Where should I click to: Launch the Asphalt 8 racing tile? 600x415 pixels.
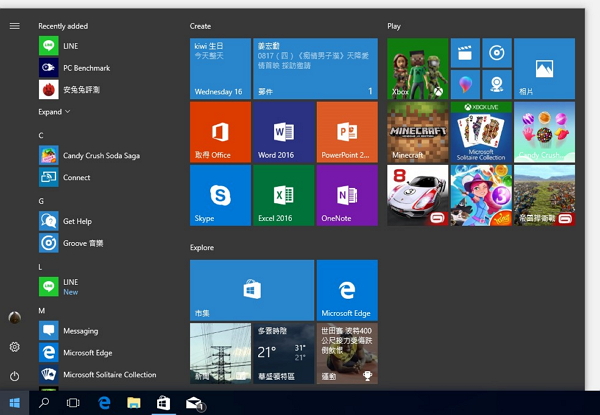tap(417, 195)
